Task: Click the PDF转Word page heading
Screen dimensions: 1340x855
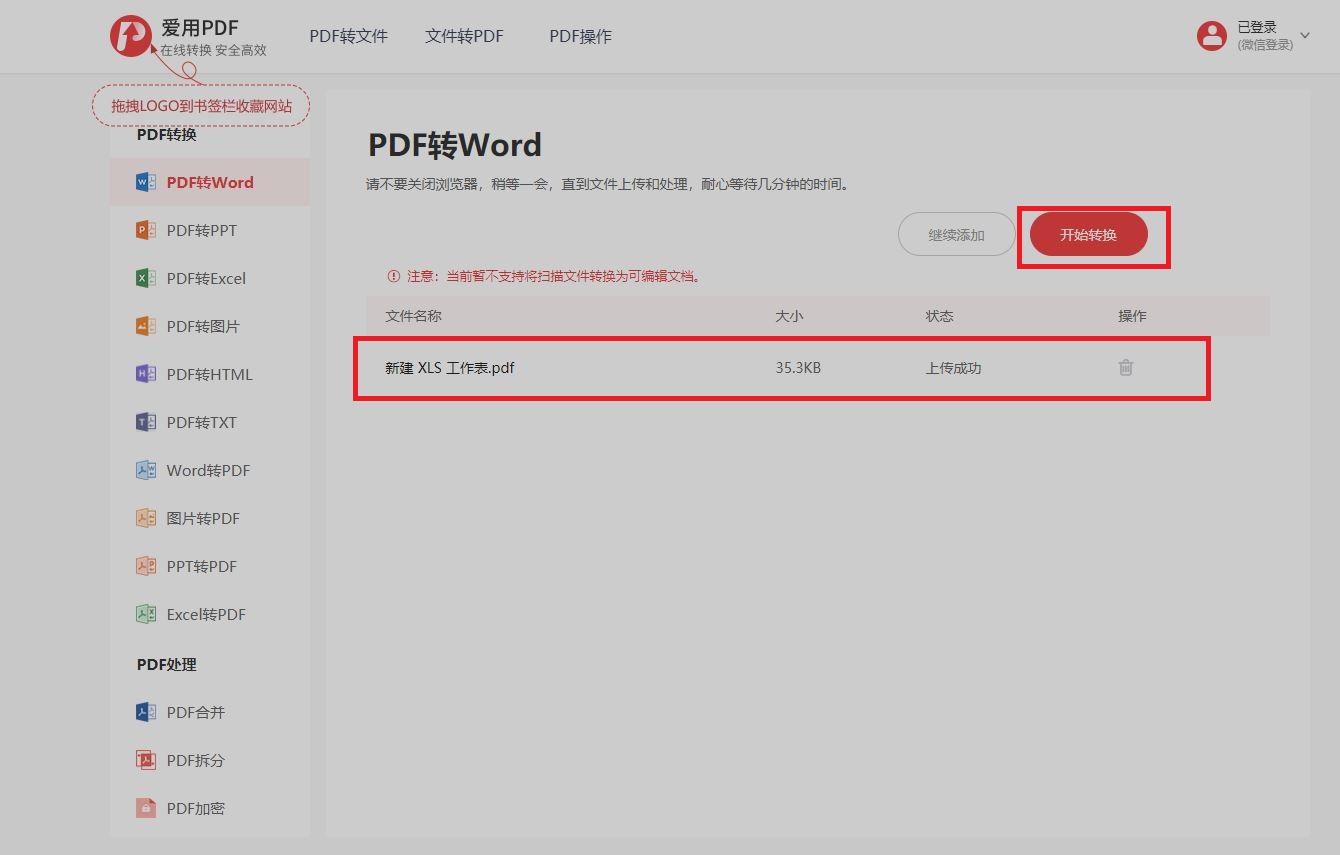Action: tap(455, 145)
